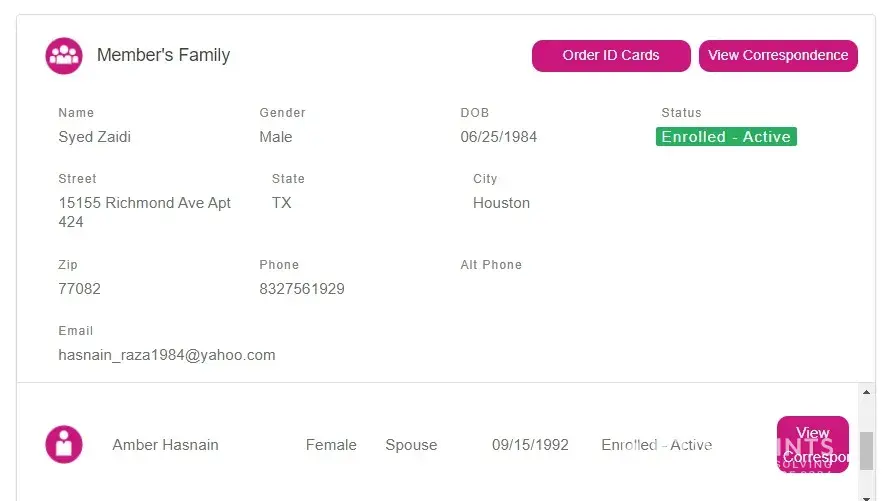The image size is (883, 501).
Task: Click the phone number 8327561929
Action: click(302, 289)
